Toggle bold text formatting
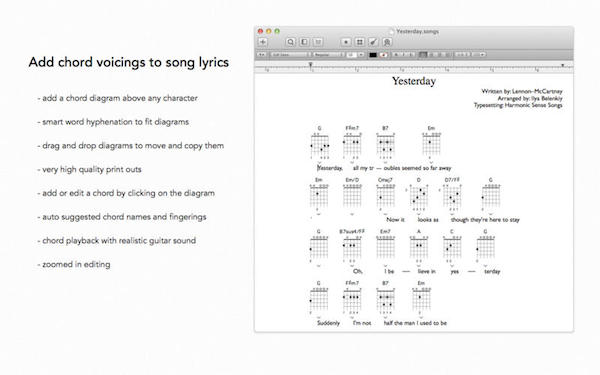Screen dimensions: 600x375 click(396, 55)
